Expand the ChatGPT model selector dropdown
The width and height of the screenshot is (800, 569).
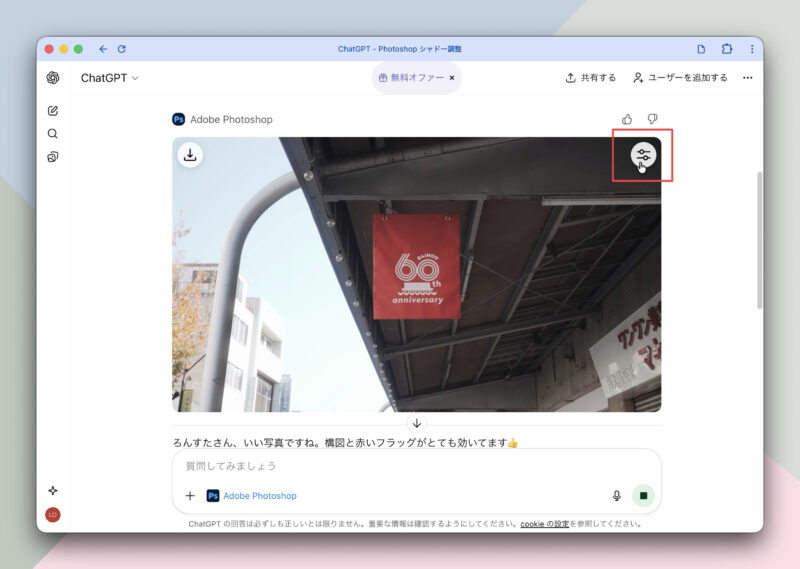(109, 78)
